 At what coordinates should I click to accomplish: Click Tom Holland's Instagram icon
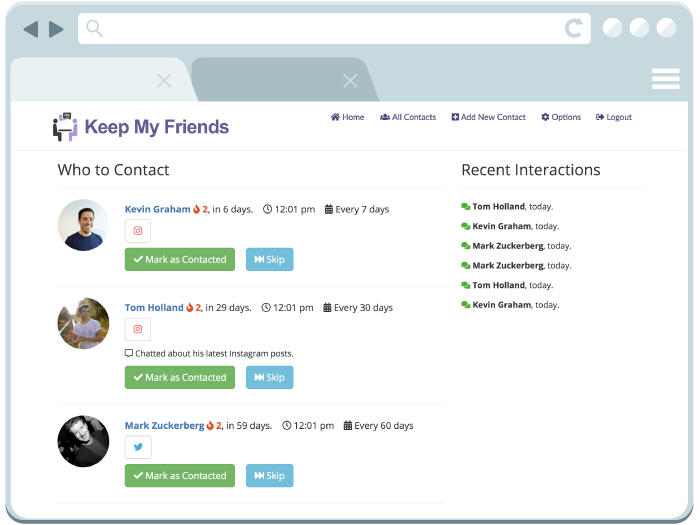click(x=138, y=329)
